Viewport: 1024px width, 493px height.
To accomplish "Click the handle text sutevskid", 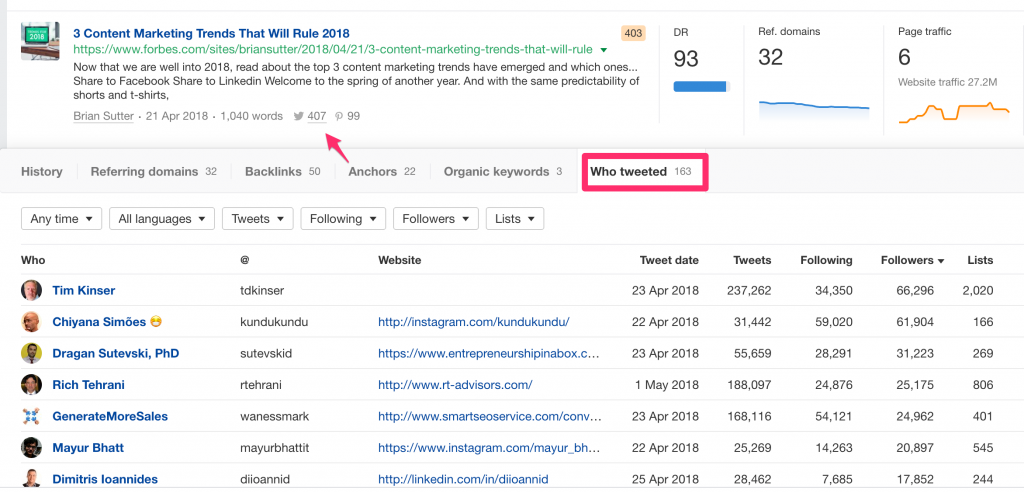I will (266, 353).
